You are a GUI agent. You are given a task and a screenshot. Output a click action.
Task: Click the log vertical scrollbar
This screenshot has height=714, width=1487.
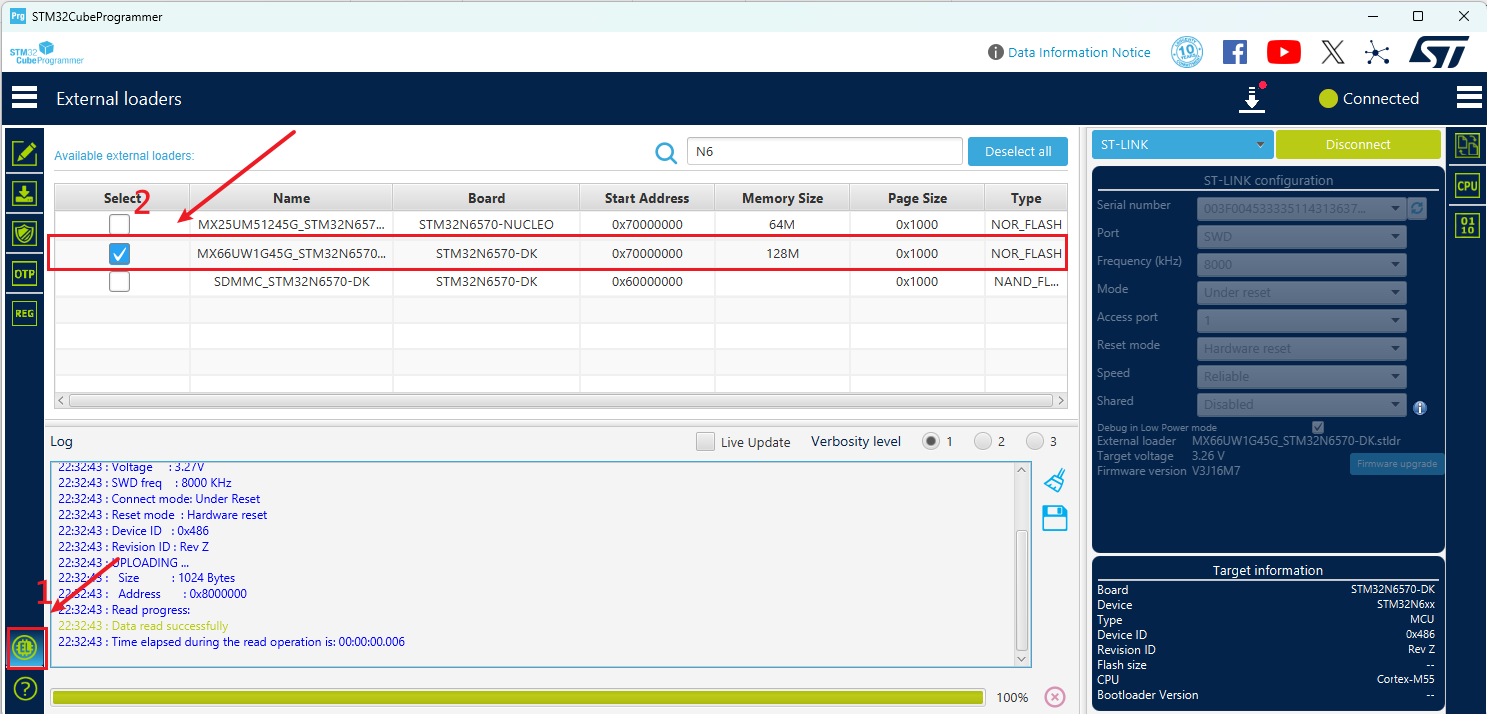(x=1022, y=590)
